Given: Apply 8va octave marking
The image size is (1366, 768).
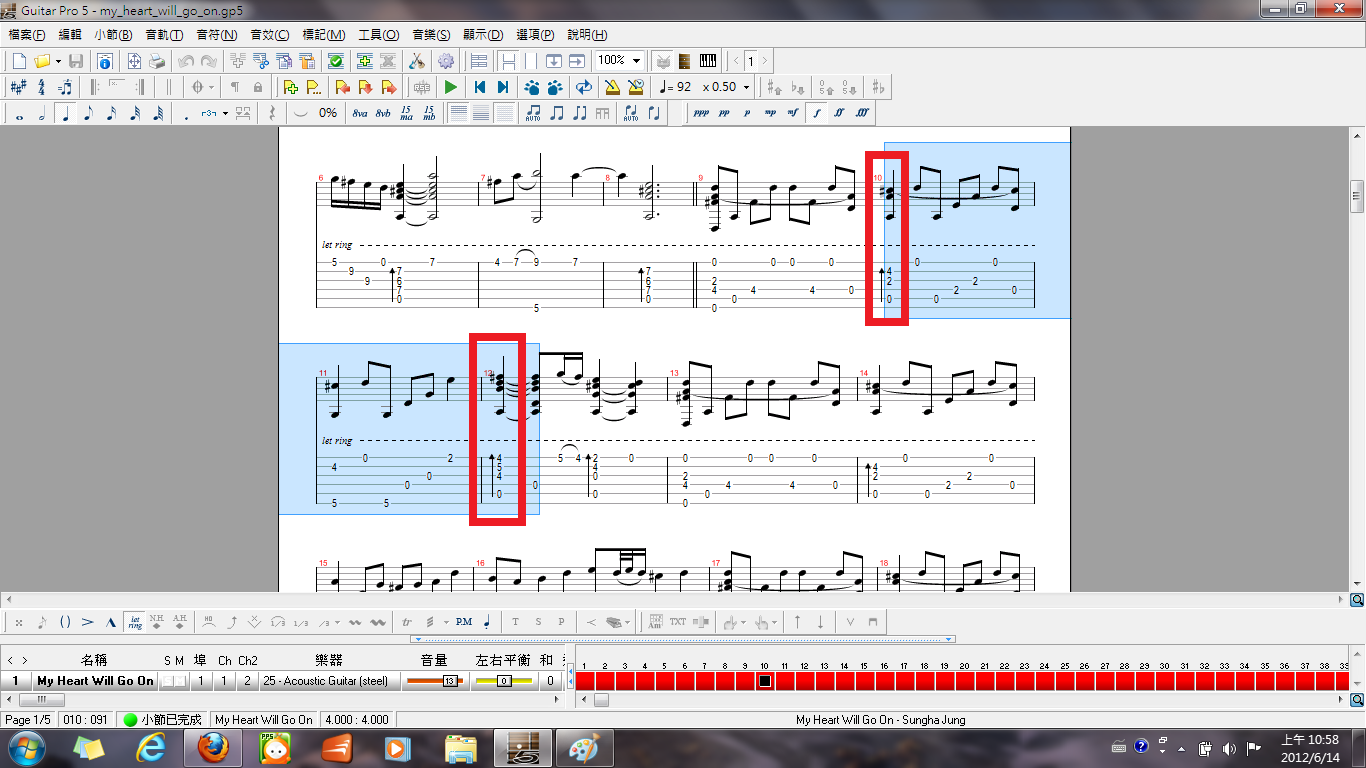Looking at the screenshot, I should 360,113.
